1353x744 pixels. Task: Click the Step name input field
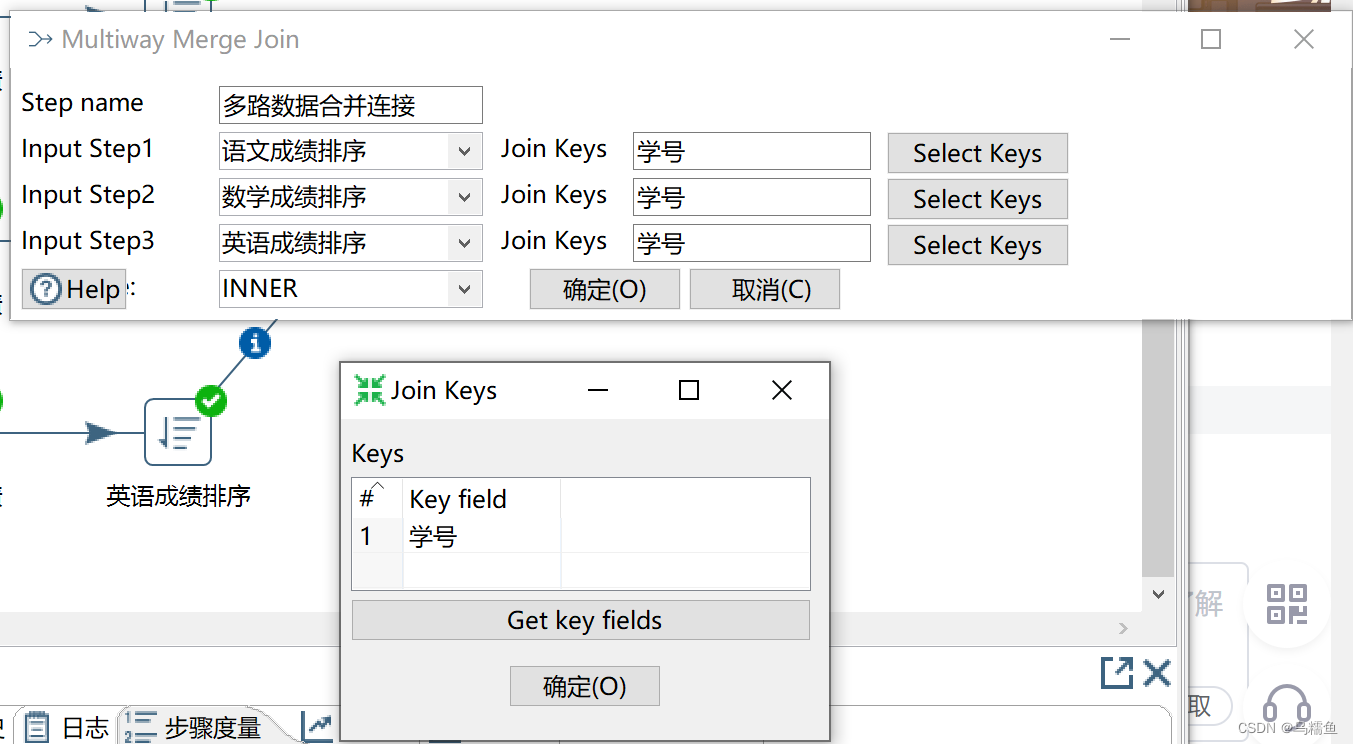(x=349, y=105)
